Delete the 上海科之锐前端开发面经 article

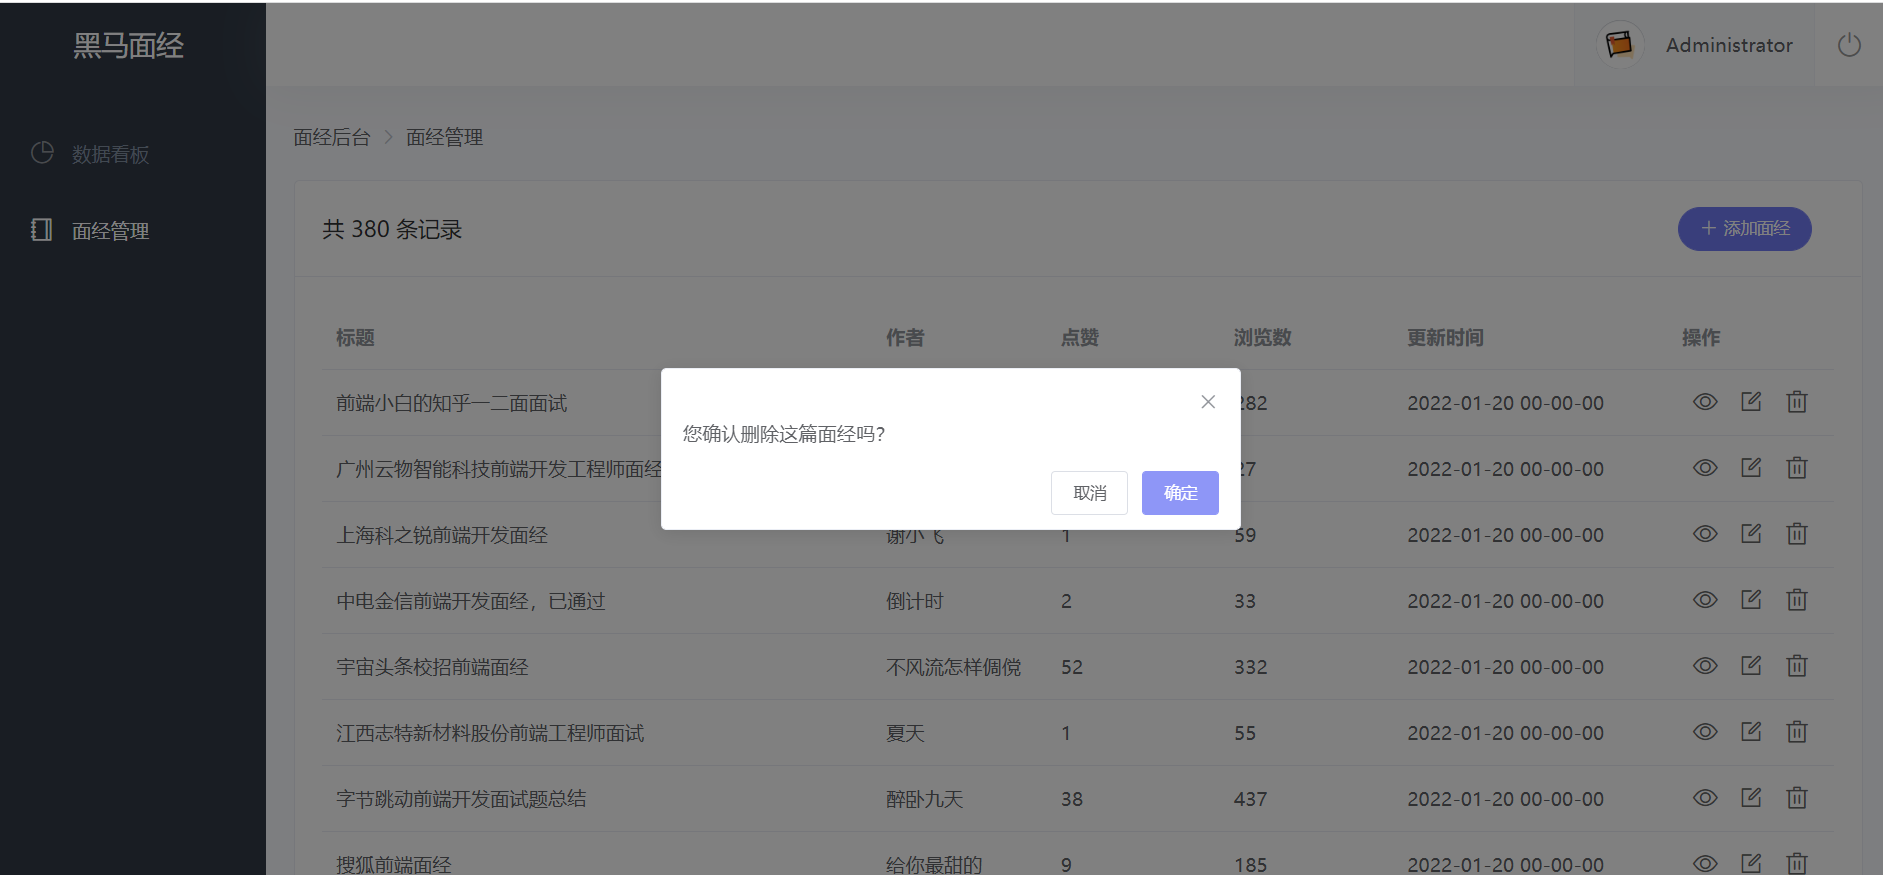pyautogui.click(x=1797, y=534)
